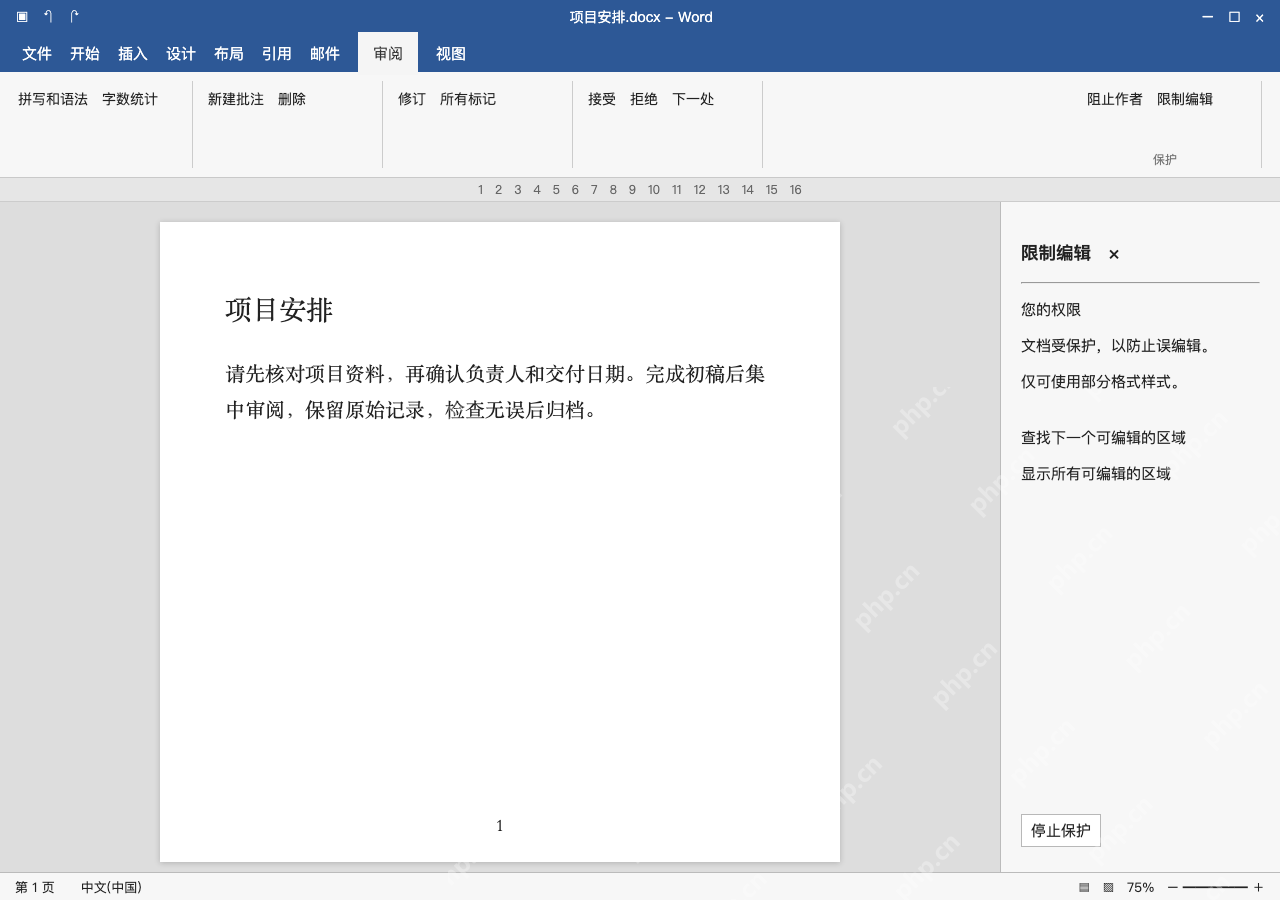Screen dimensions: 1280x900
Task: Click 第 1 页 in status bar
Action: coord(35,887)
